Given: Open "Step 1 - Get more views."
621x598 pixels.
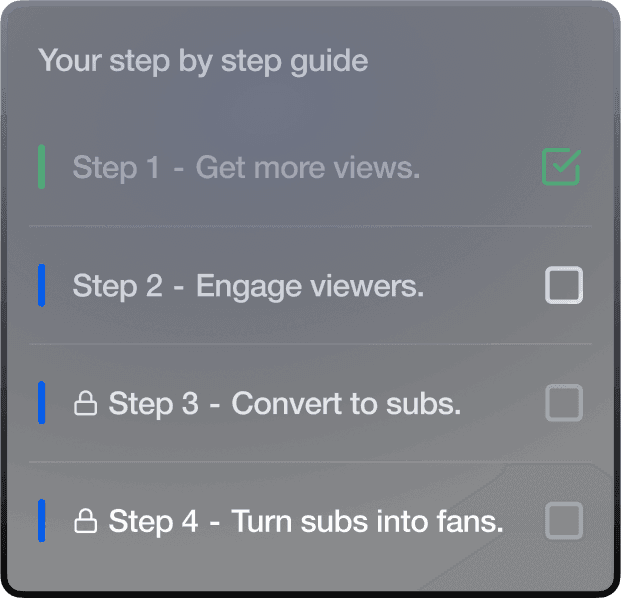Looking at the screenshot, I should (x=246, y=168).
